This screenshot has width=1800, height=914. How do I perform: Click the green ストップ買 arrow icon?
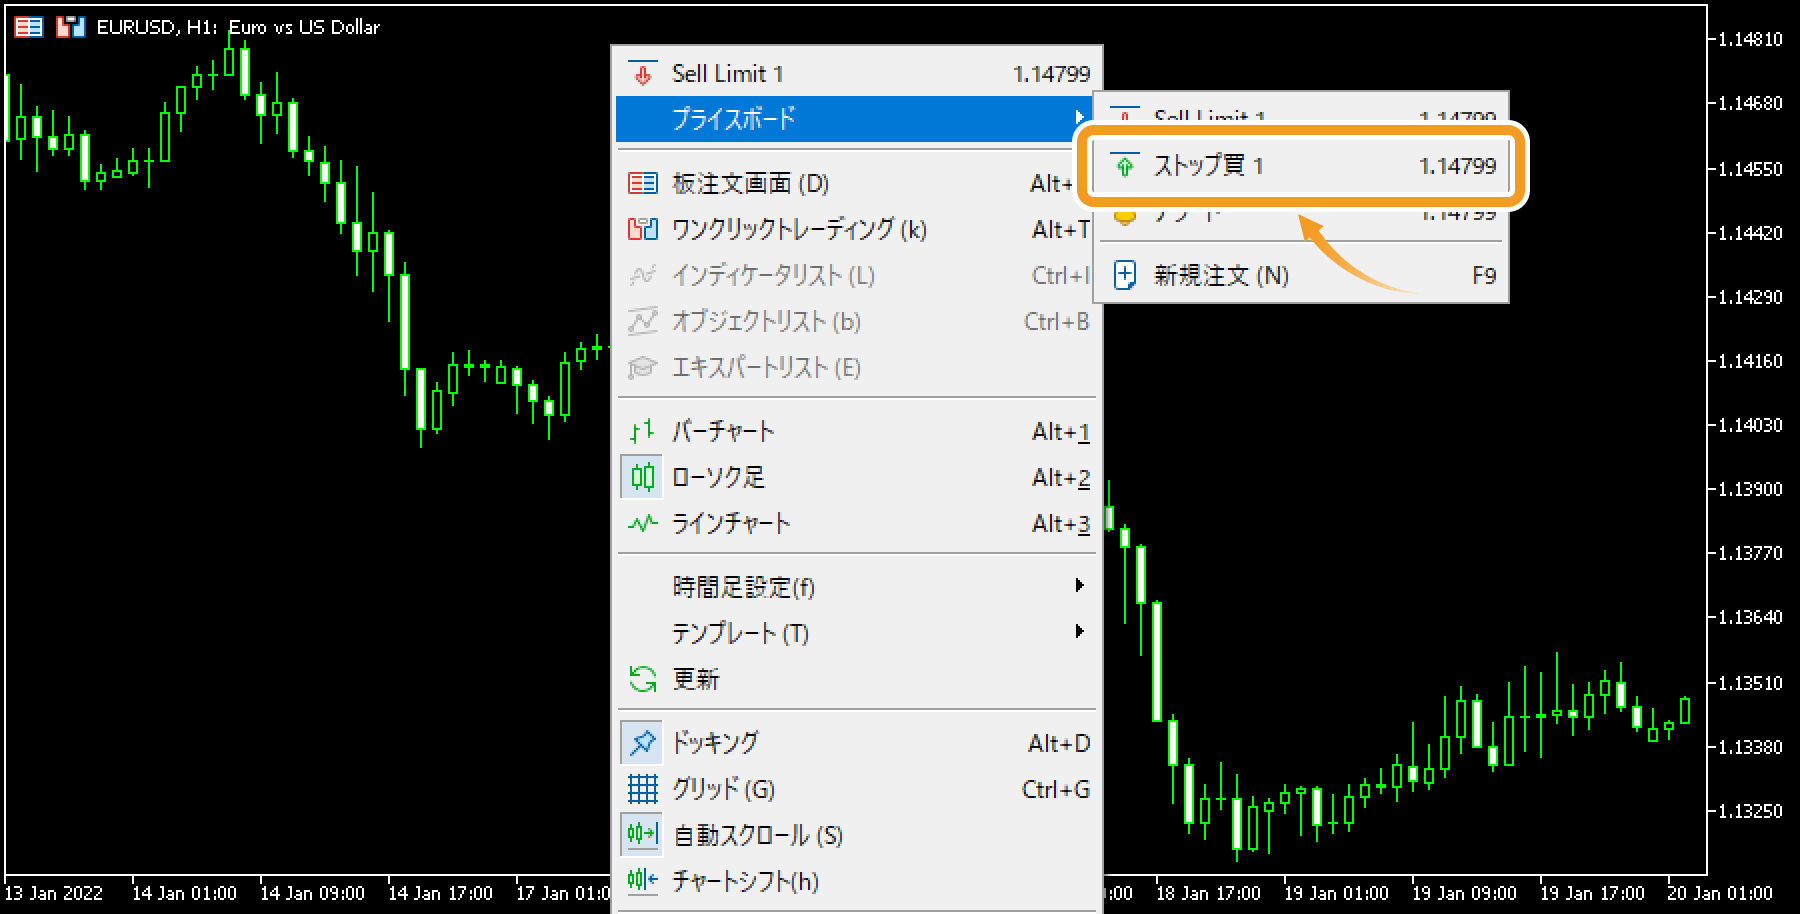(x=1125, y=166)
